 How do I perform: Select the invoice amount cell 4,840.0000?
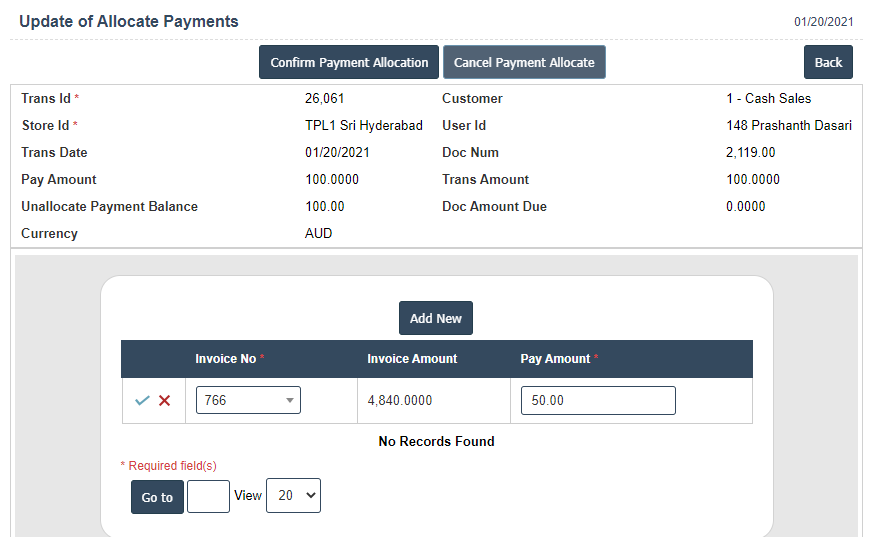pos(400,400)
